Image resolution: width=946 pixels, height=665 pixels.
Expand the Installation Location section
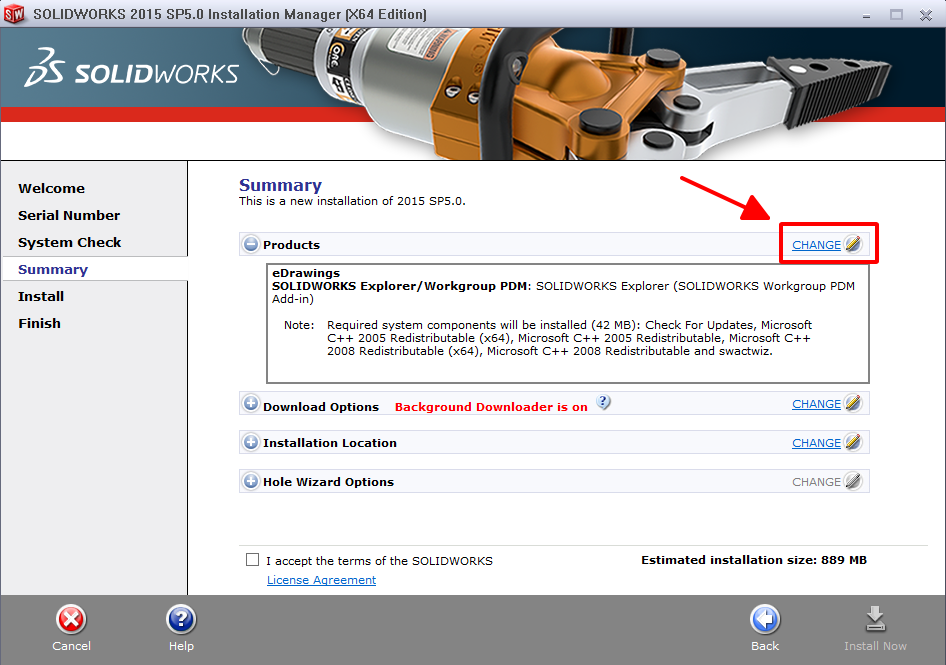pos(250,442)
